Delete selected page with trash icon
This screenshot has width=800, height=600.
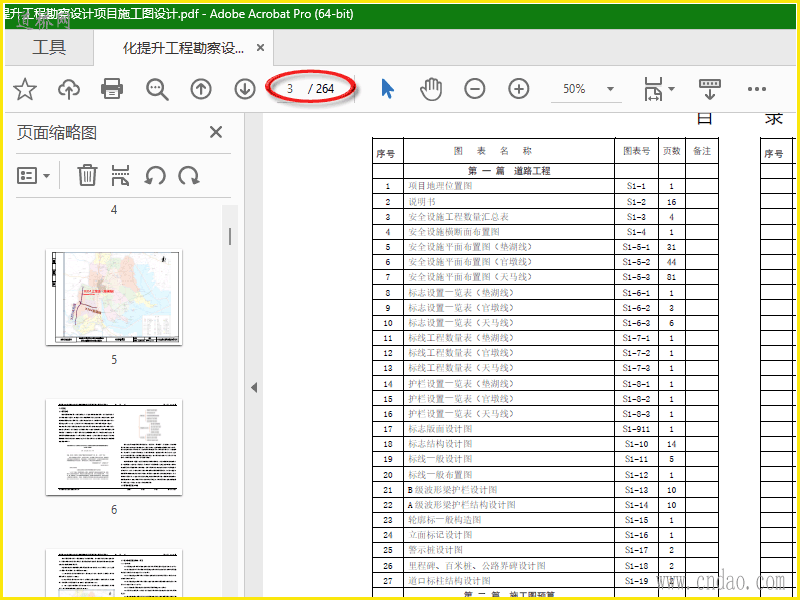coord(87,176)
